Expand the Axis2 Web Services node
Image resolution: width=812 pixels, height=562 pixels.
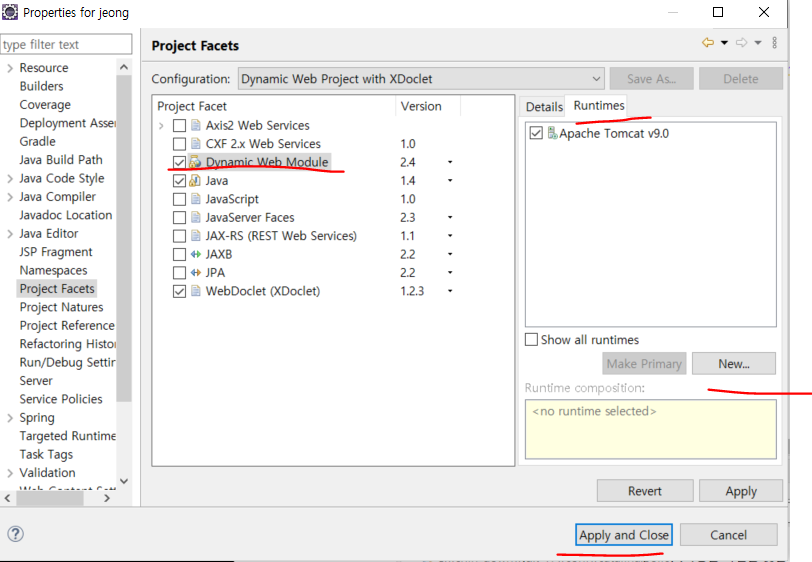coord(161,125)
